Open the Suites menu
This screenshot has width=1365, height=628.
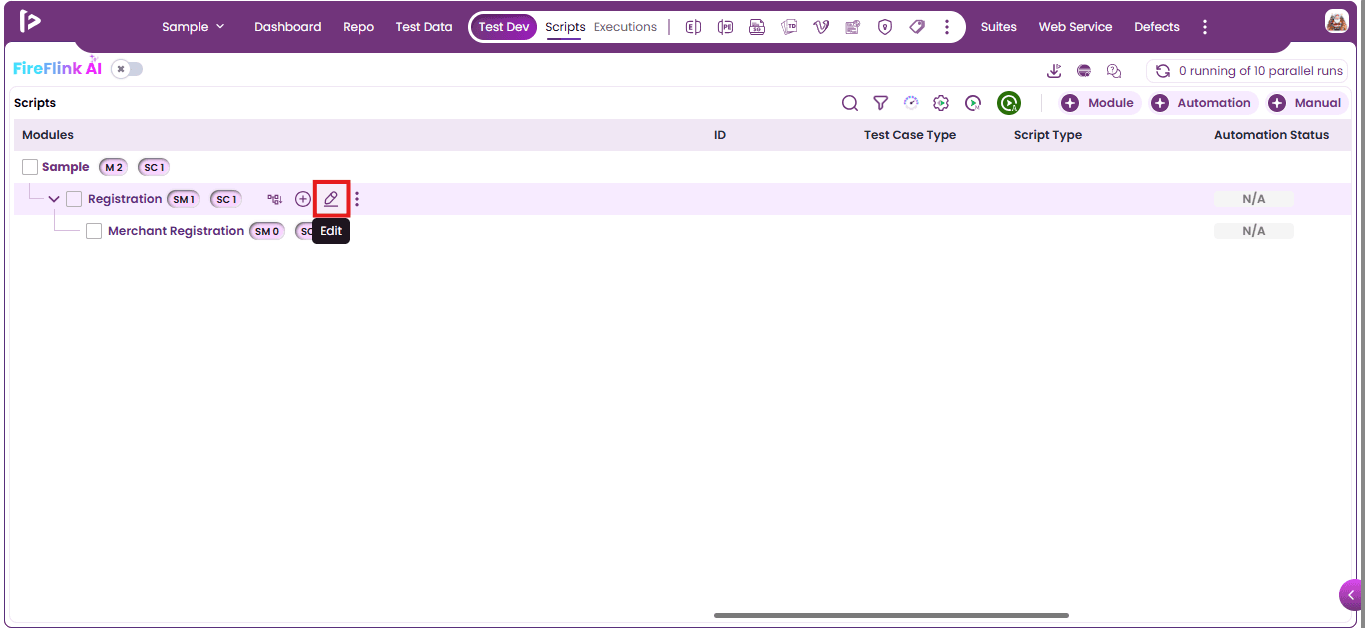(998, 27)
